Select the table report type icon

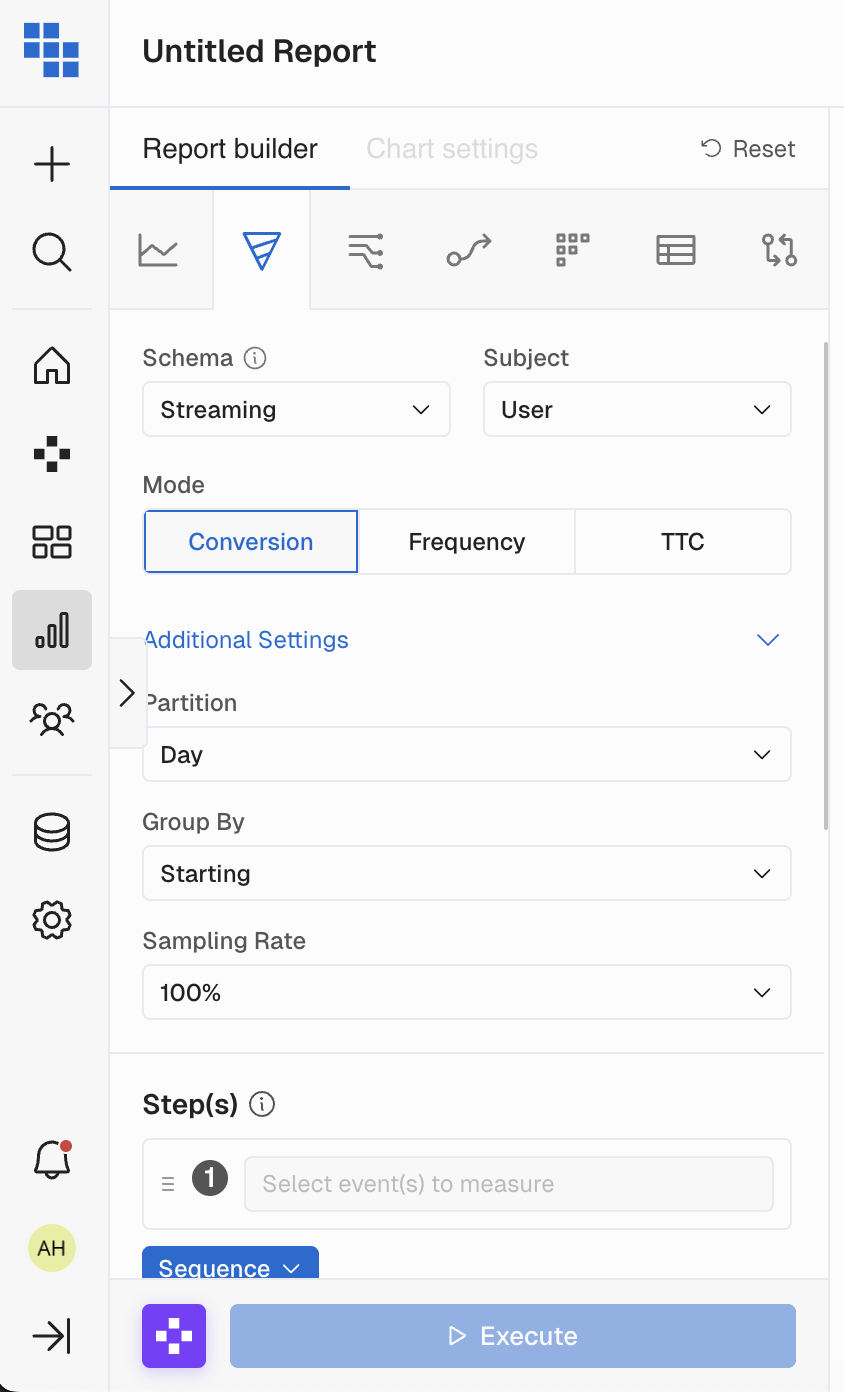pos(676,249)
